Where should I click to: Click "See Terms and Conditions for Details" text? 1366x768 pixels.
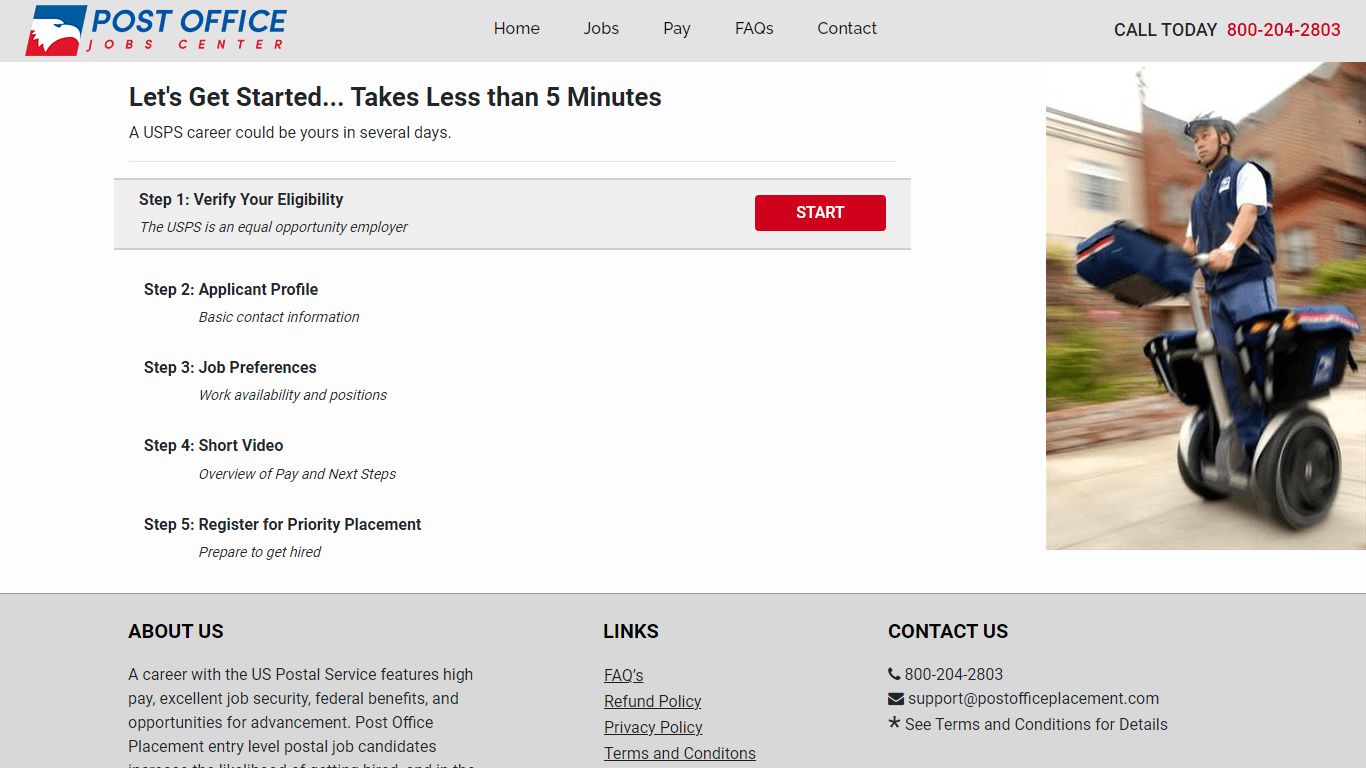pos(1036,724)
